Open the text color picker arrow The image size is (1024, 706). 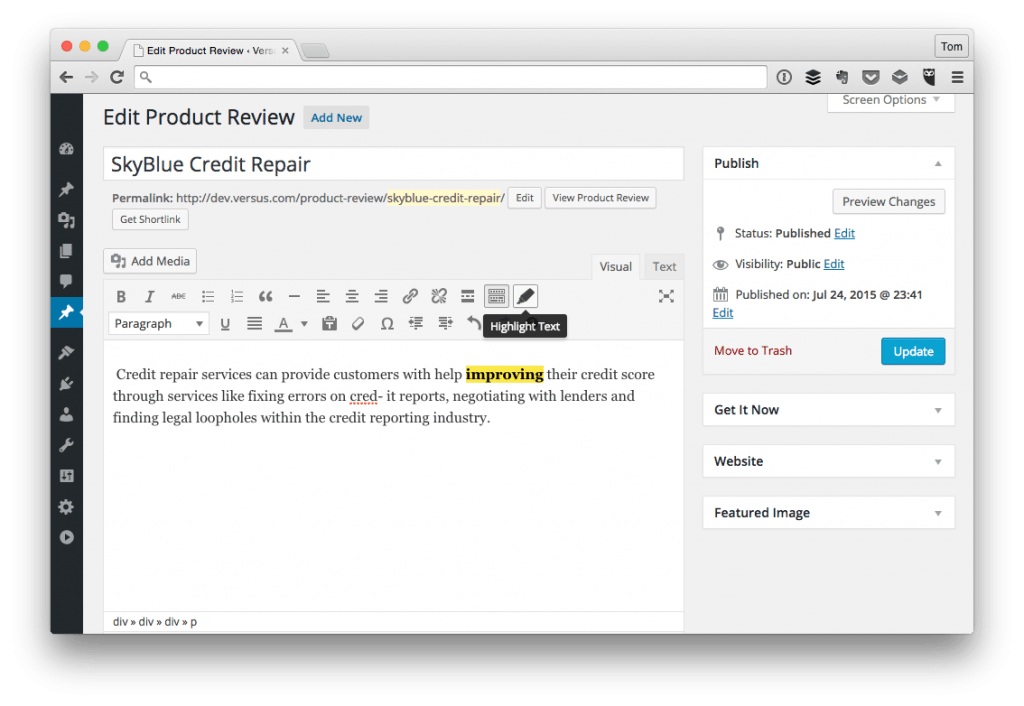(304, 323)
